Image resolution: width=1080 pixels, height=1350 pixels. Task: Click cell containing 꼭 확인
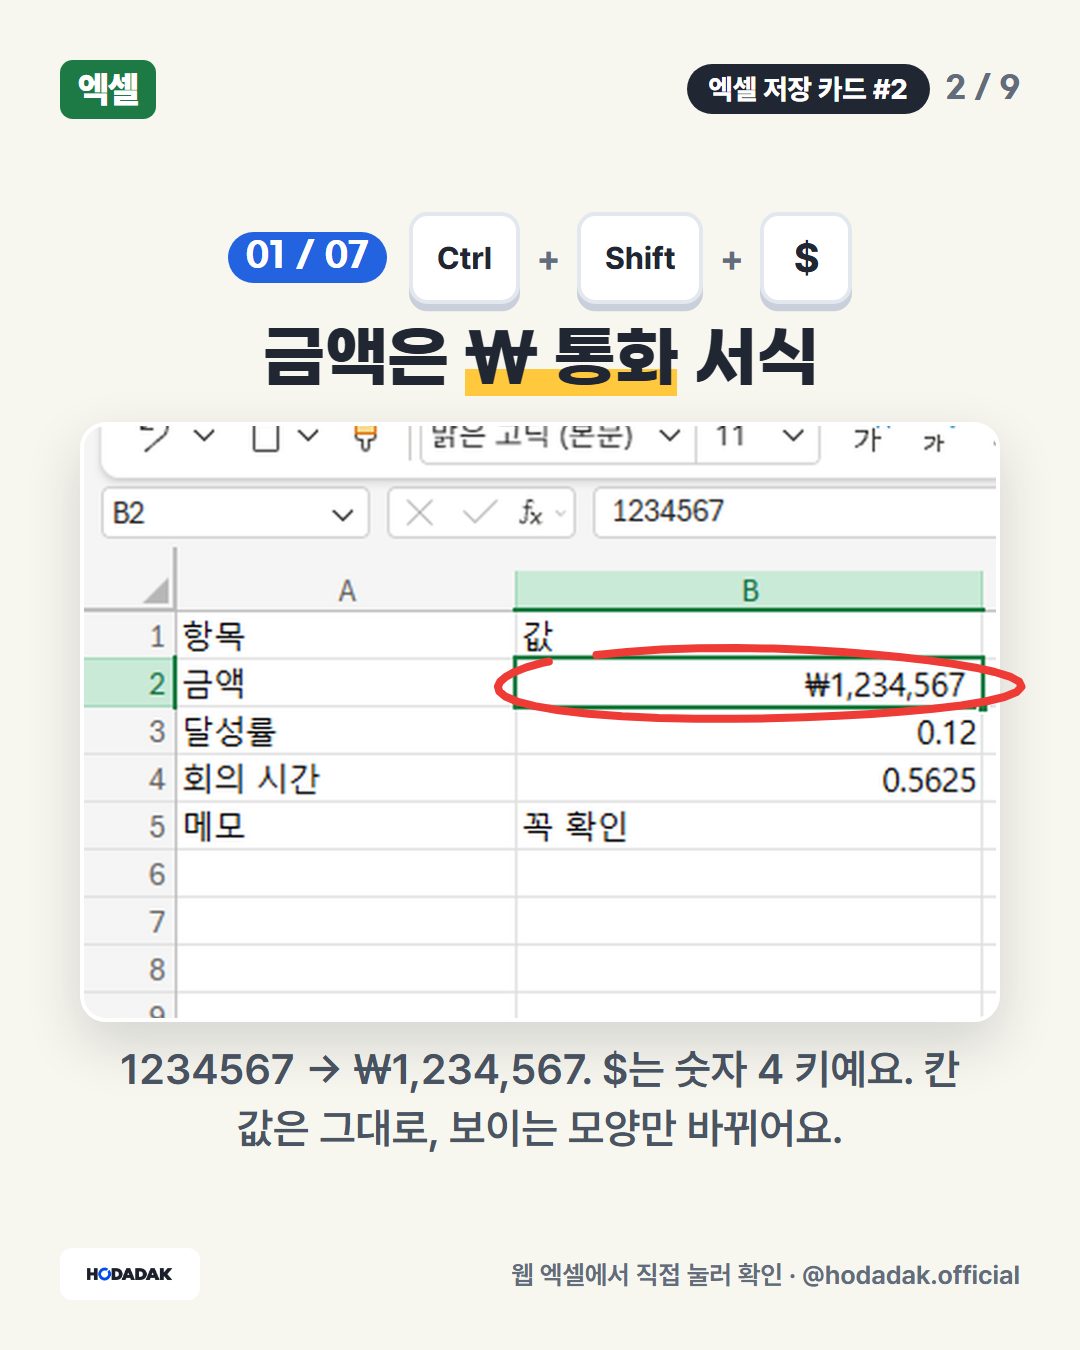tap(749, 826)
